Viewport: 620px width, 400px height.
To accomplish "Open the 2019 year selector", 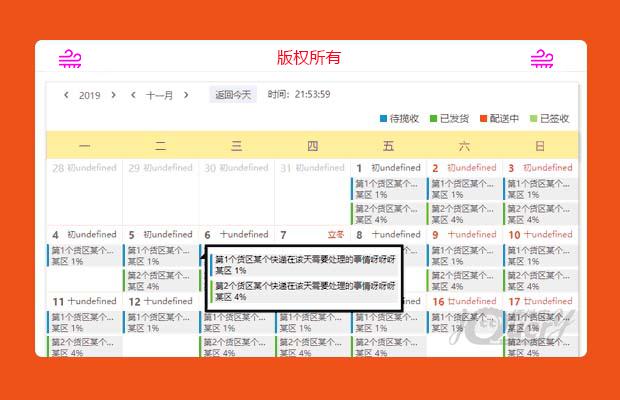I will [90, 96].
